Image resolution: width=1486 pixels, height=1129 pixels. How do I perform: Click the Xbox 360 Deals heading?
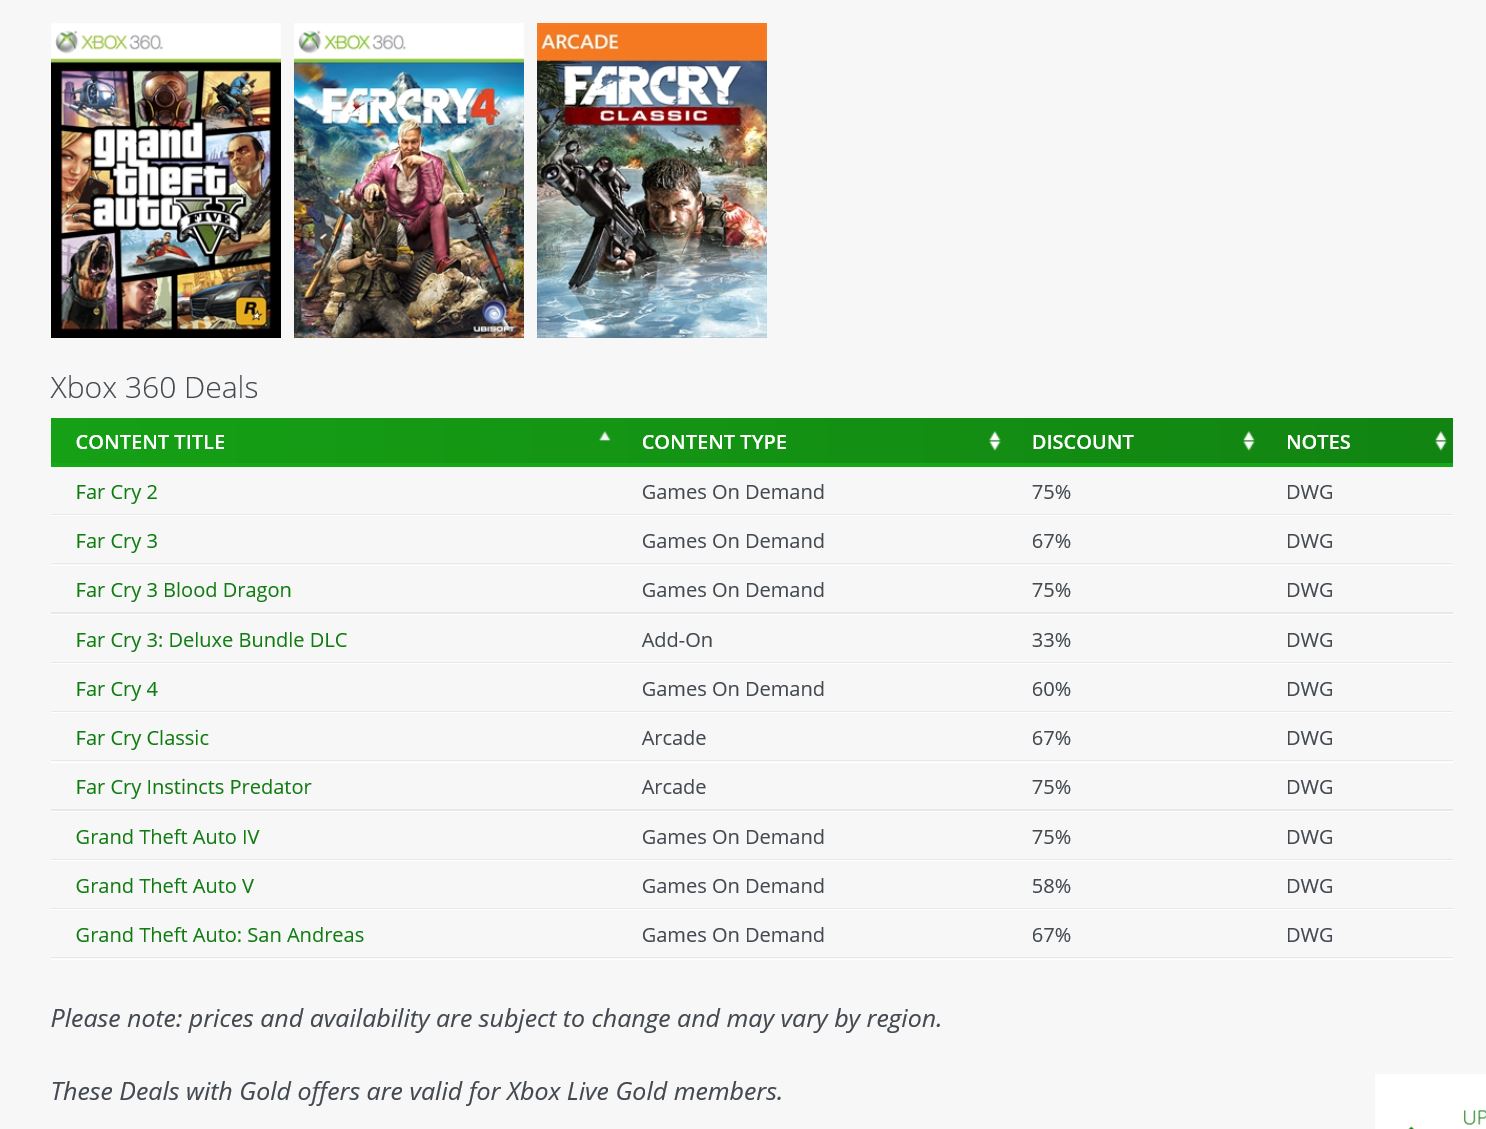[x=154, y=387]
